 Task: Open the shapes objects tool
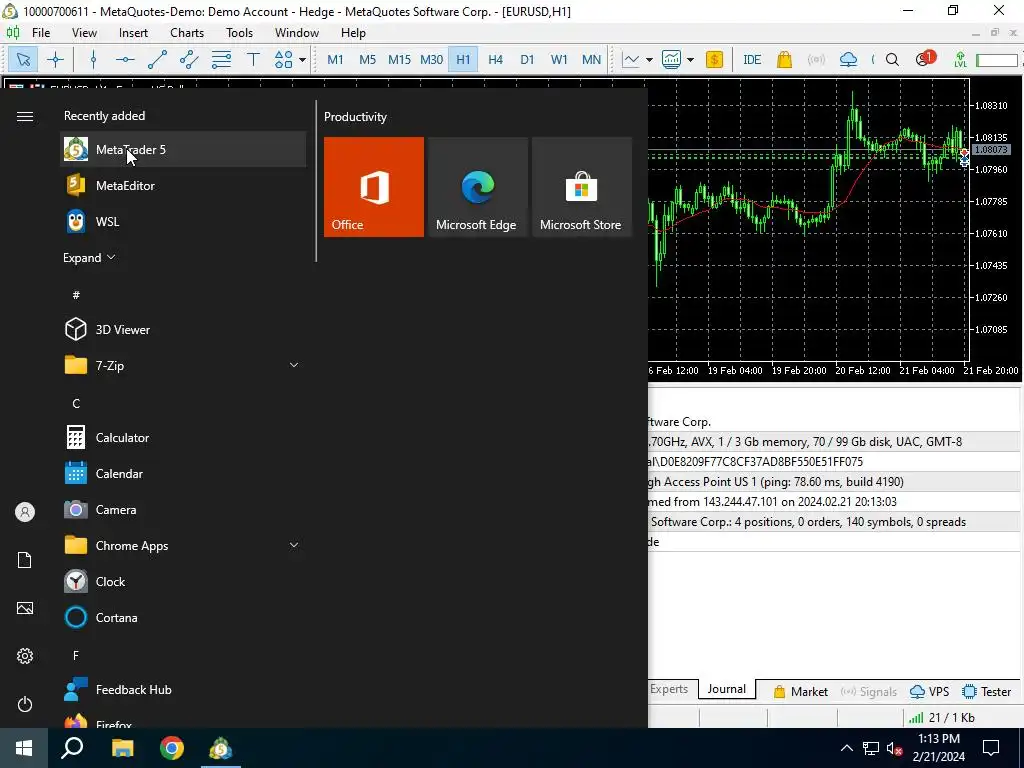coord(283,59)
